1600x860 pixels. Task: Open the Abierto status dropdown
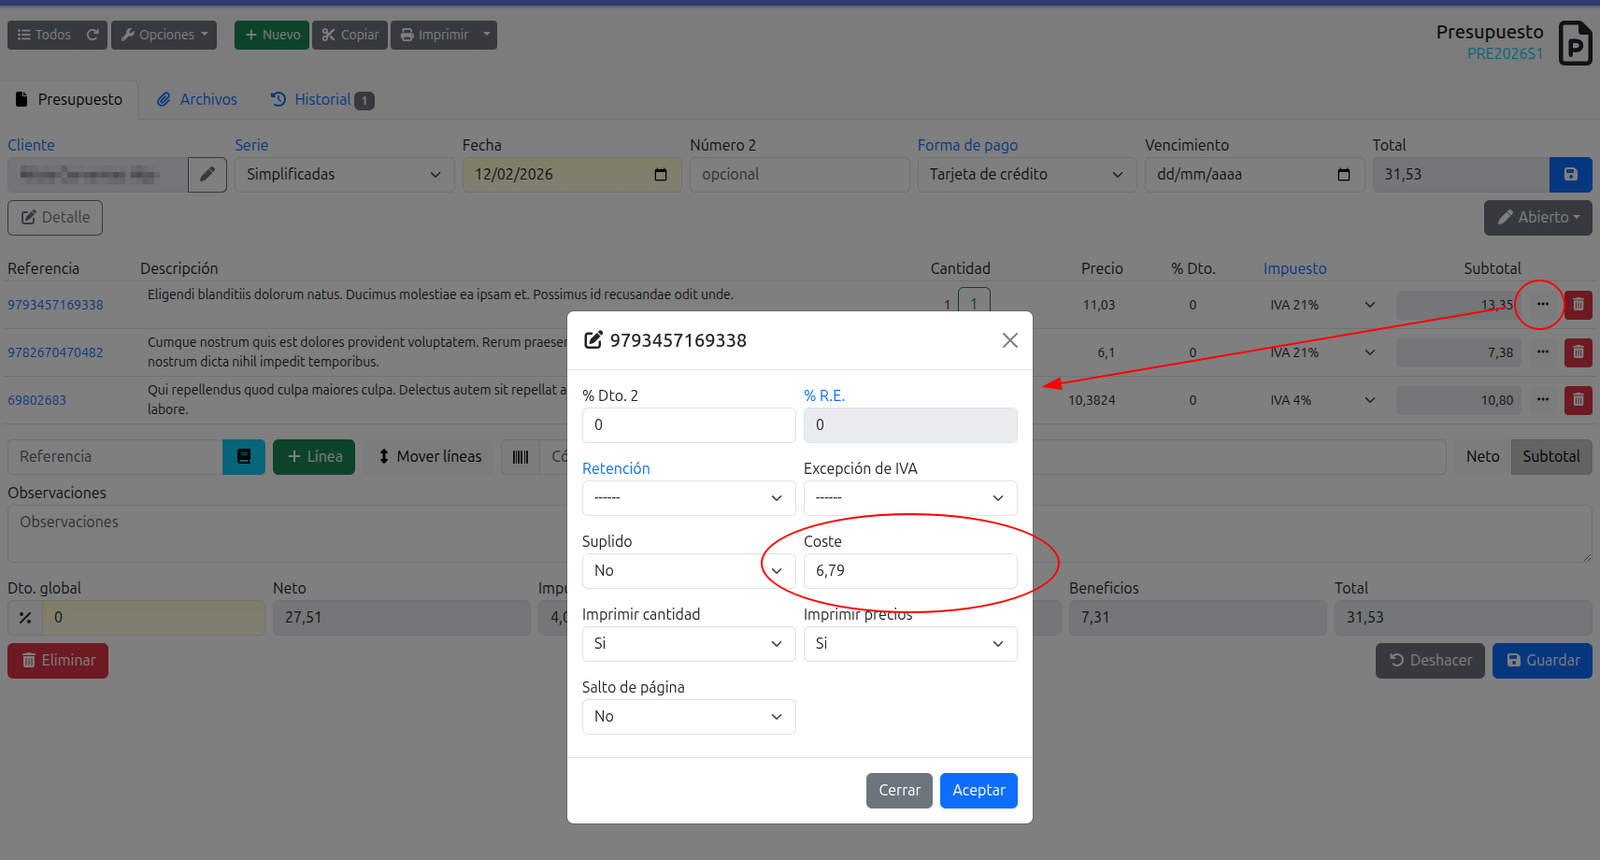point(1538,218)
